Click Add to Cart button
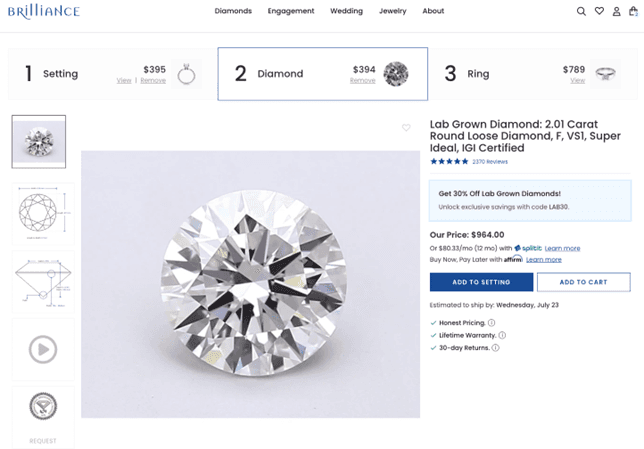This screenshot has height=449, width=644. click(584, 282)
